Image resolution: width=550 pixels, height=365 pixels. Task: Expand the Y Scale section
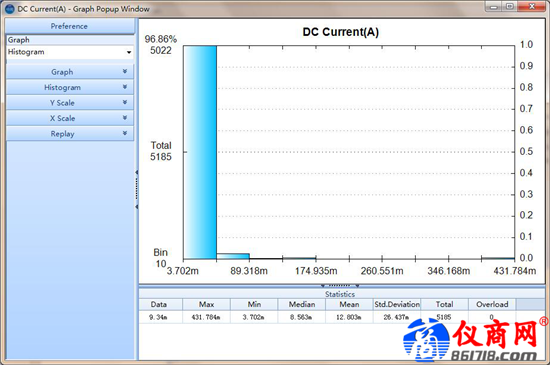[x=69, y=103]
